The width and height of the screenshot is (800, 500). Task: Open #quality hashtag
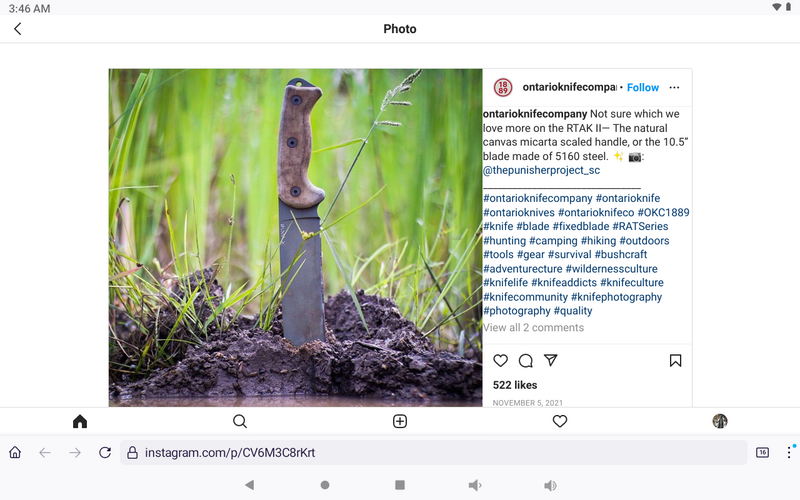click(x=573, y=311)
